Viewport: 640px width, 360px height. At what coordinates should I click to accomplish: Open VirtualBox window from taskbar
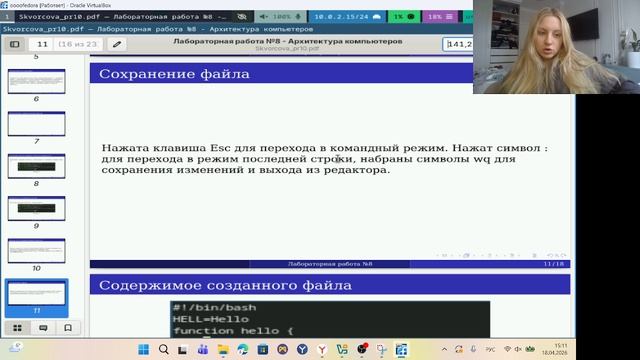tap(401, 349)
